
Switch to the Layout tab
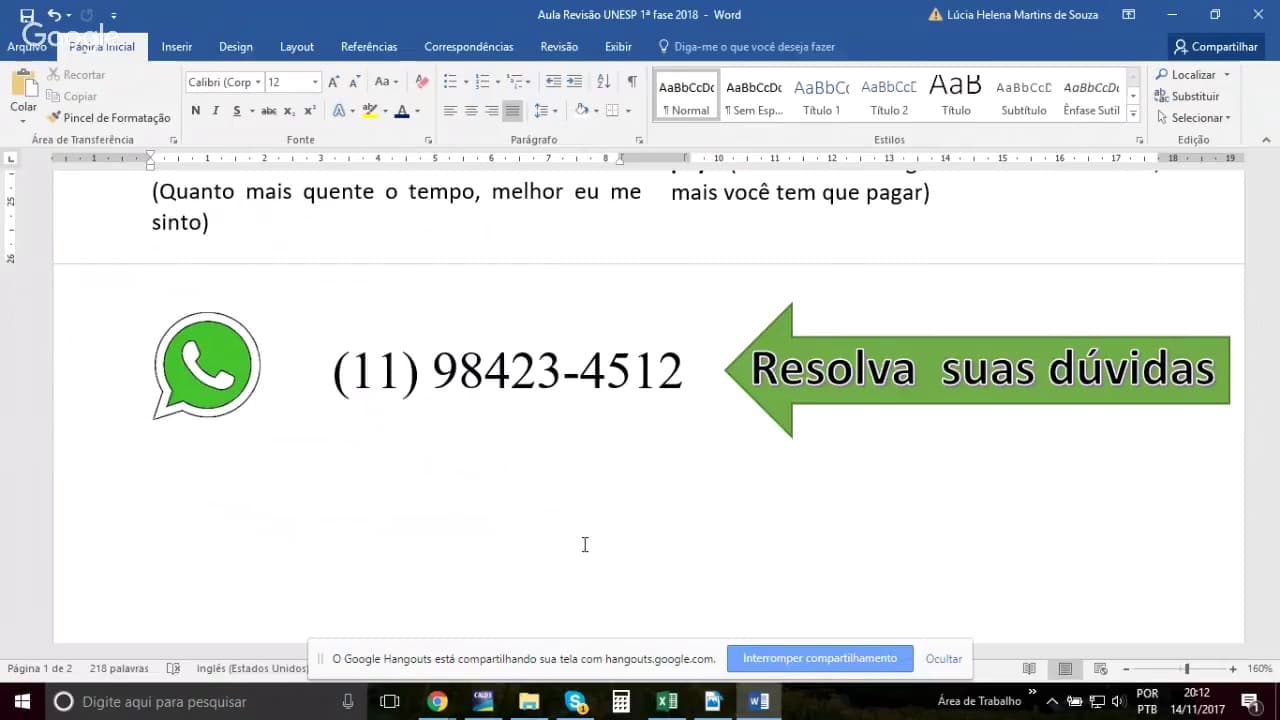point(297,47)
